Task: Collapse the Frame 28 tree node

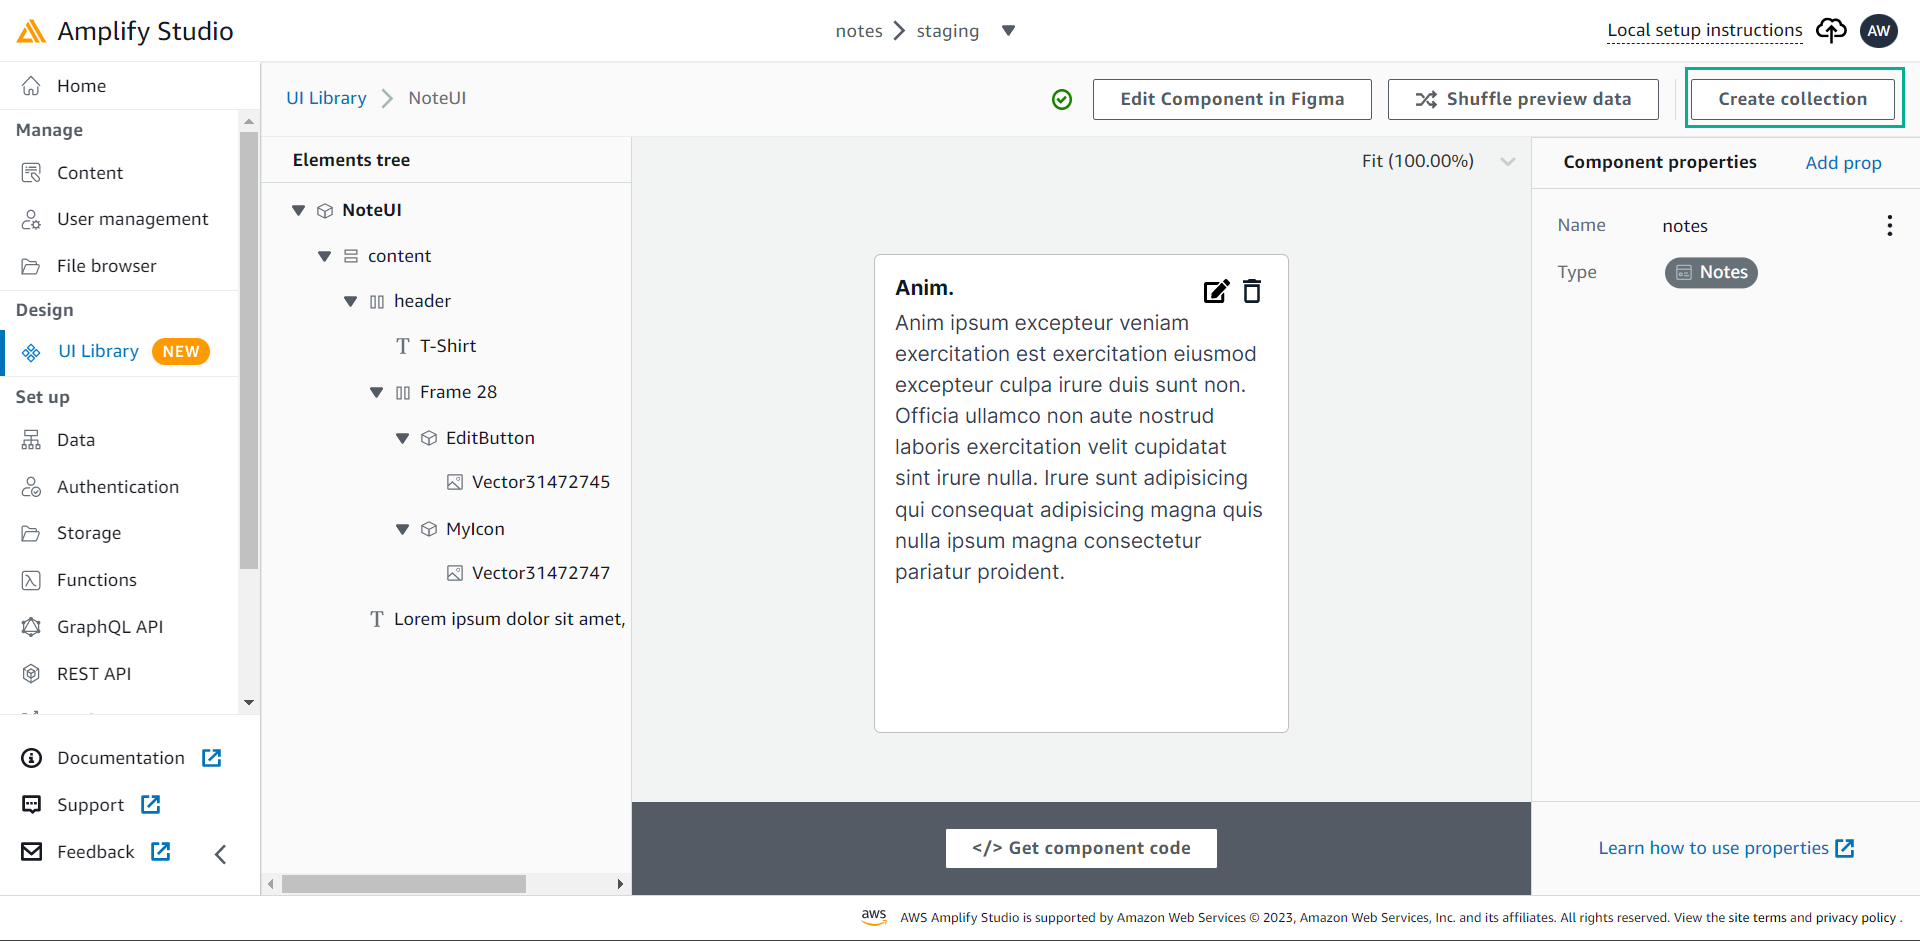Action: pos(376,392)
